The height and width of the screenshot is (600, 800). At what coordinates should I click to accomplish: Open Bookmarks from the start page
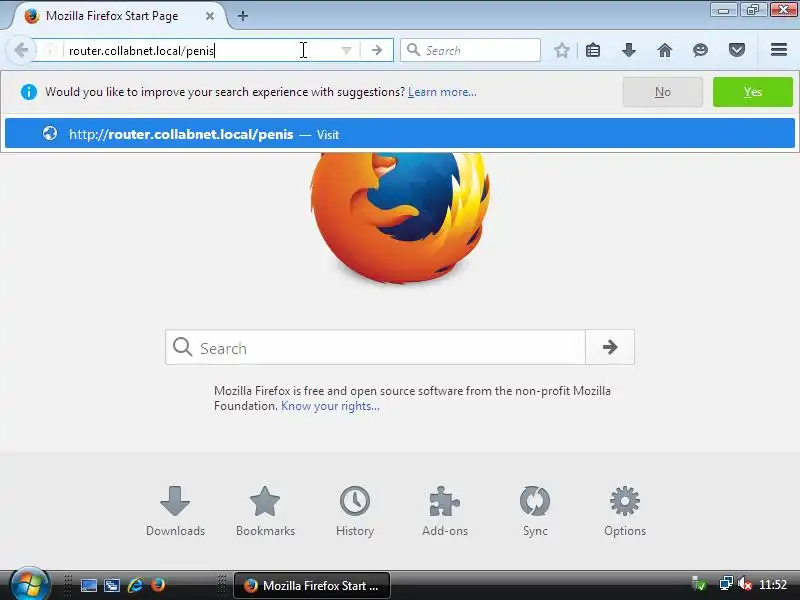[x=265, y=511]
